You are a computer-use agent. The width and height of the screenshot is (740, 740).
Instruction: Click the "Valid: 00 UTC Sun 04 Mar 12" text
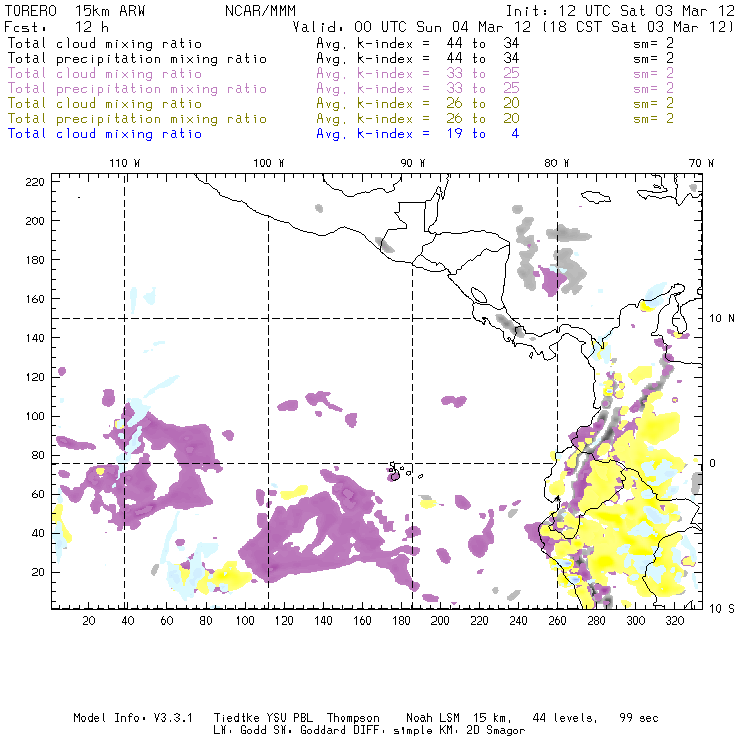(412, 27)
